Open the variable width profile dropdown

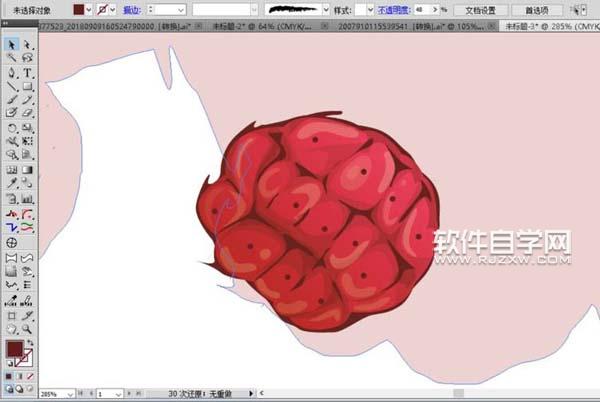[x=254, y=10]
